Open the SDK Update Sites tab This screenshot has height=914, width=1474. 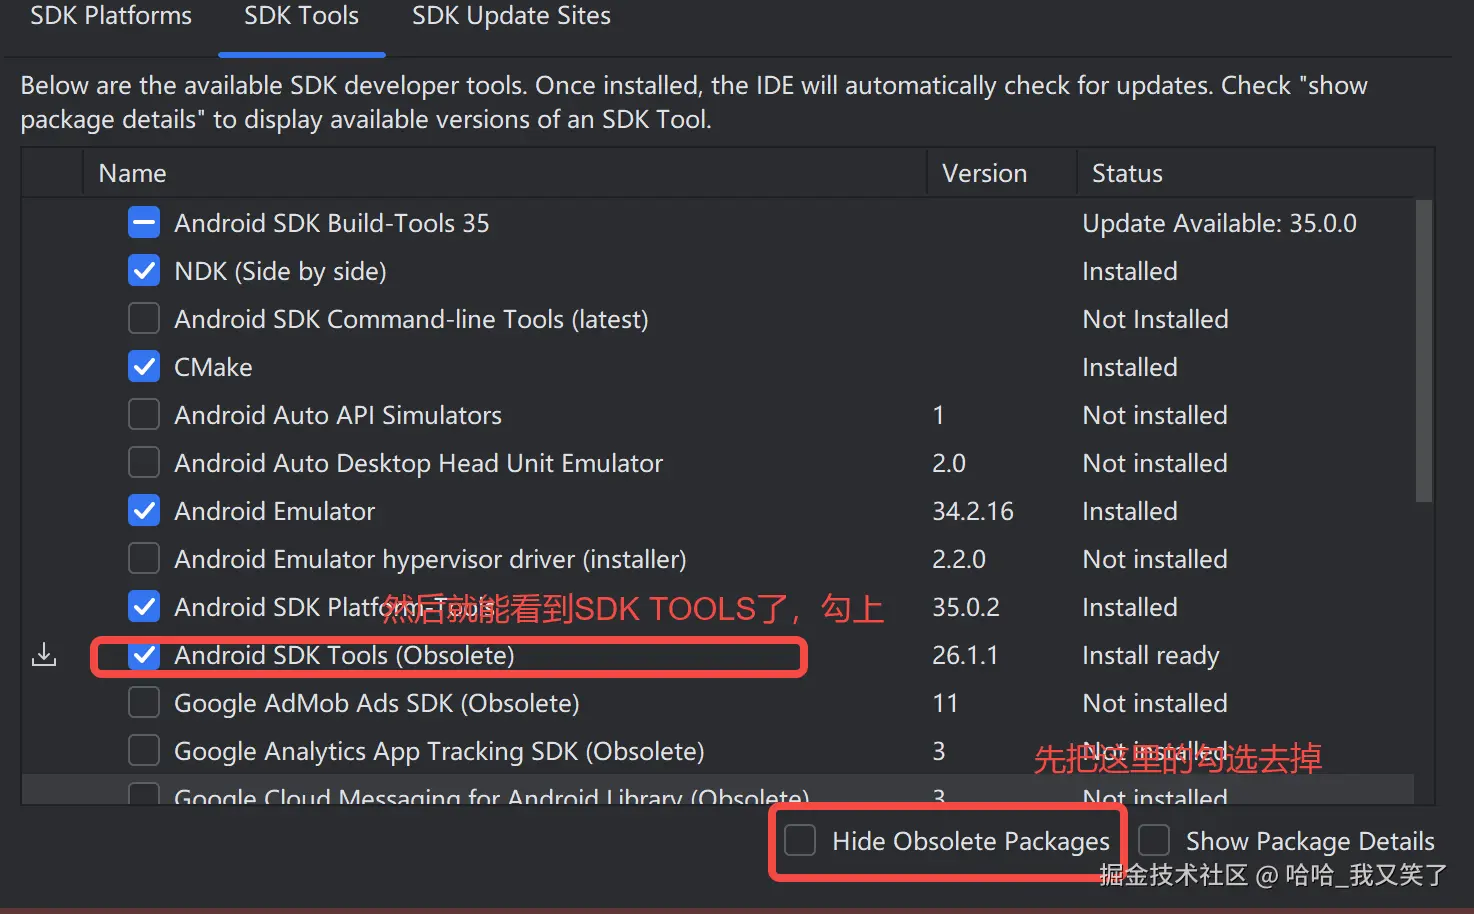tap(511, 17)
